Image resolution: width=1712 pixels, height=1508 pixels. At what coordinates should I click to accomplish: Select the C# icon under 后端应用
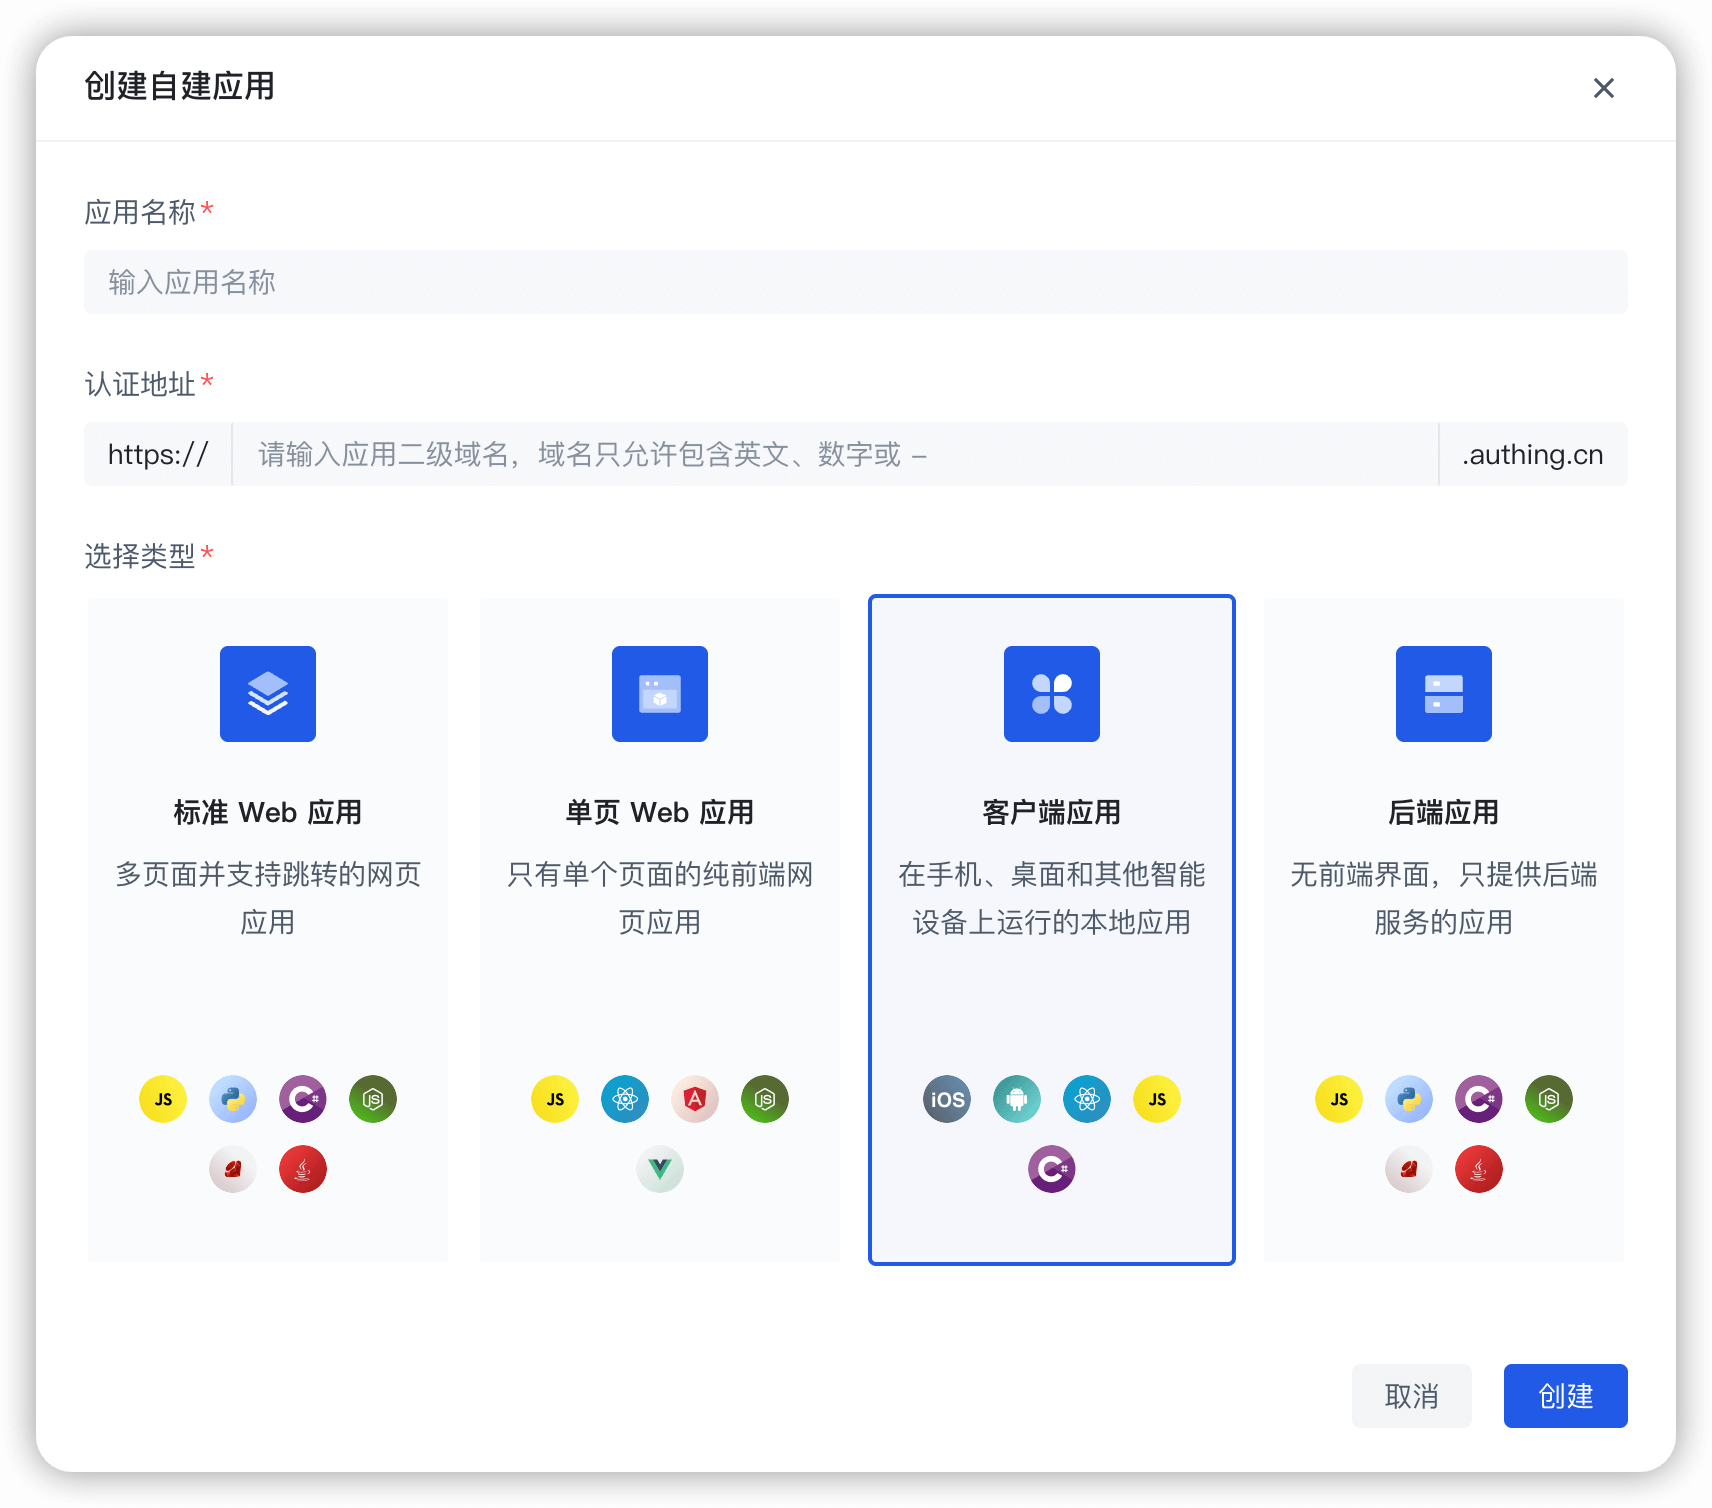(1478, 1099)
